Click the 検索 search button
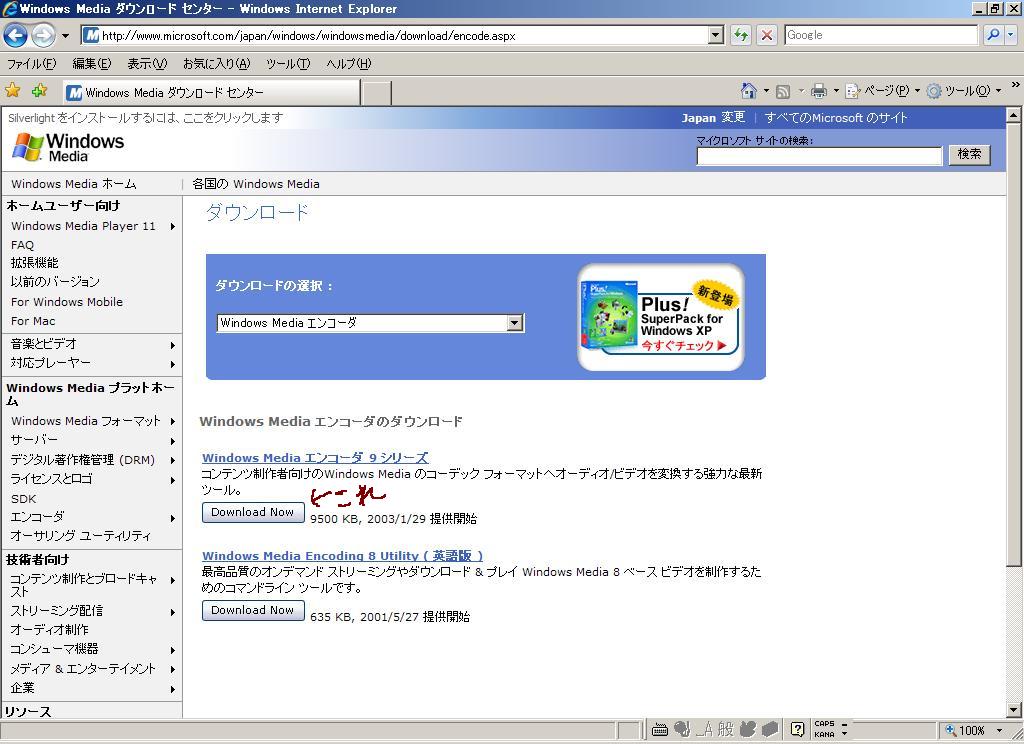 tap(969, 154)
